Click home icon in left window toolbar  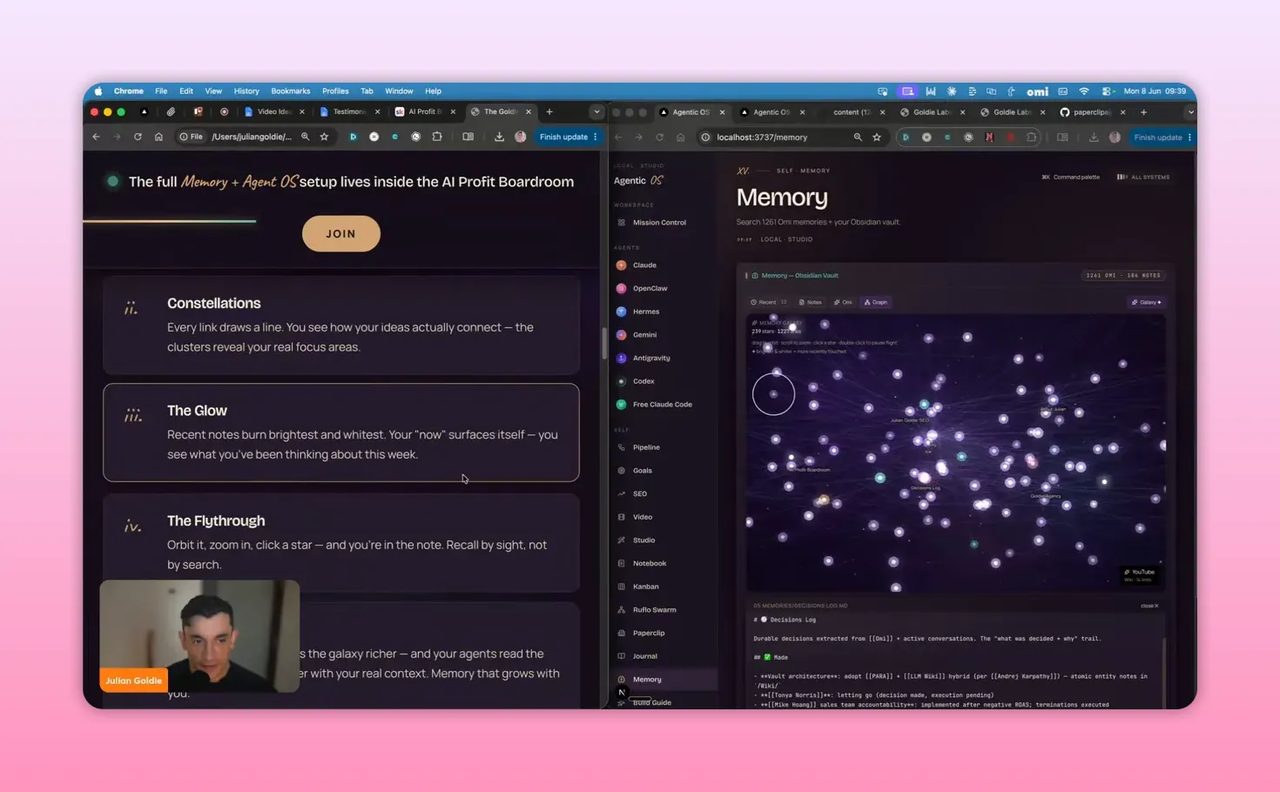coord(158,137)
